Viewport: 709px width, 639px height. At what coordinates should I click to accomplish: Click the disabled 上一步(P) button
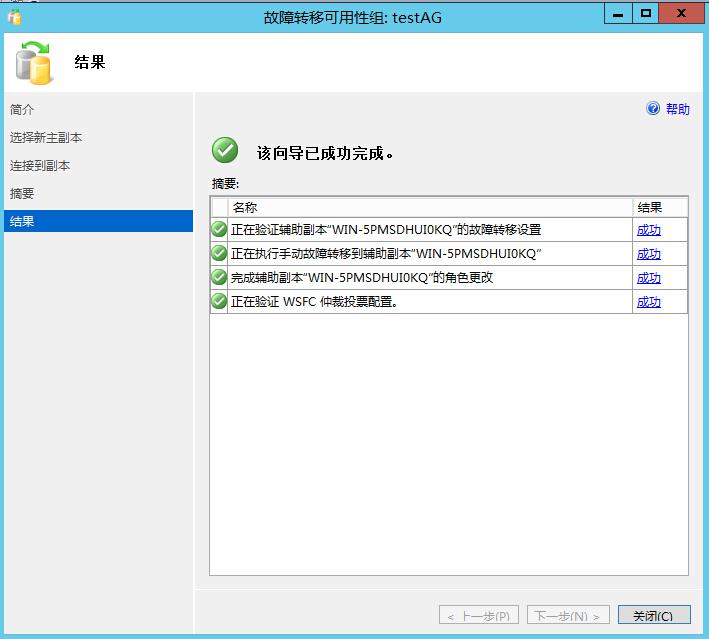(478, 615)
